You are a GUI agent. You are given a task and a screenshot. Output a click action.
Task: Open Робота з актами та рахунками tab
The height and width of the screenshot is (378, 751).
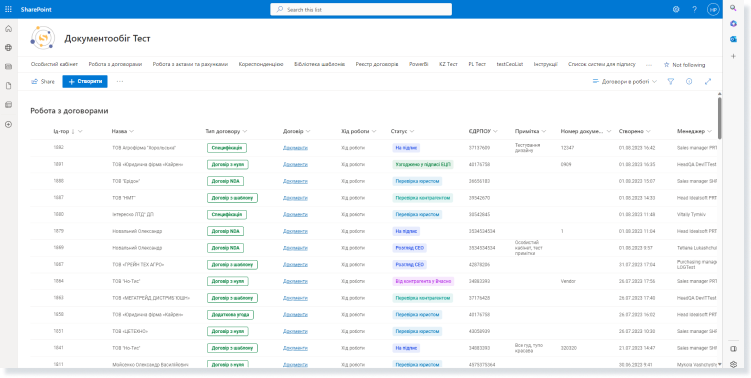click(190, 64)
